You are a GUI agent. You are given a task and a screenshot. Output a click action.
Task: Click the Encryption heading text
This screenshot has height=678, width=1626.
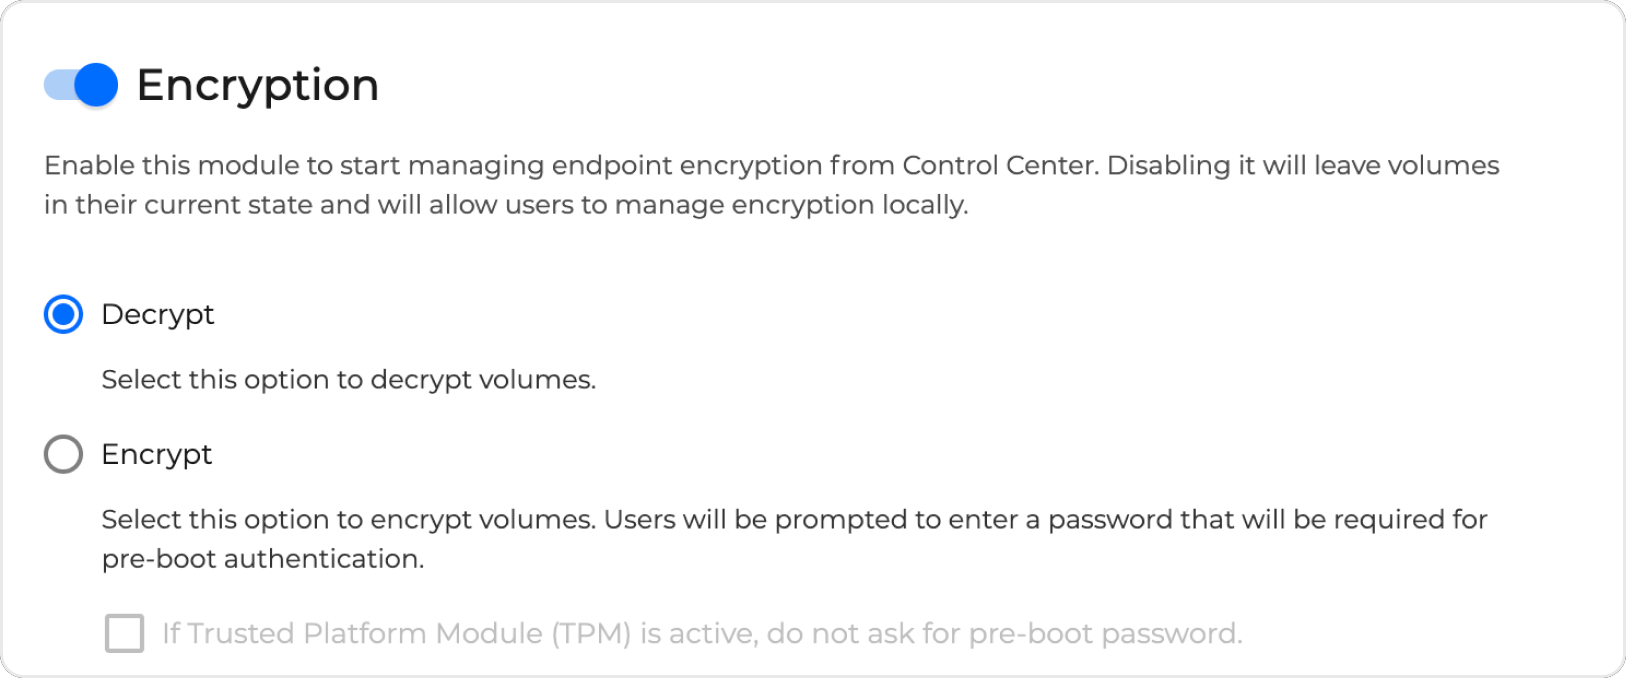[x=257, y=85]
